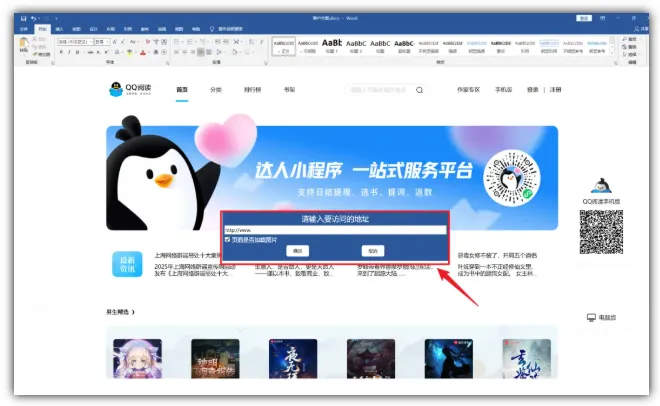
Task: Center text in paragraph group
Action: 184,52
